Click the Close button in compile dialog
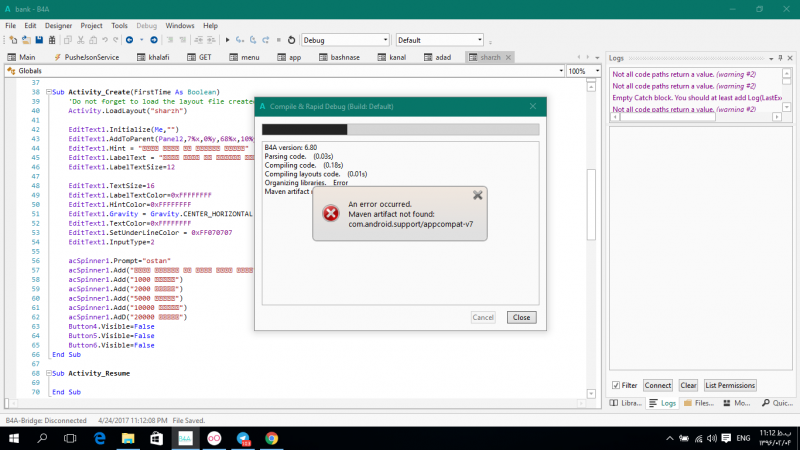Image resolution: width=800 pixels, height=450 pixels. click(520, 317)
